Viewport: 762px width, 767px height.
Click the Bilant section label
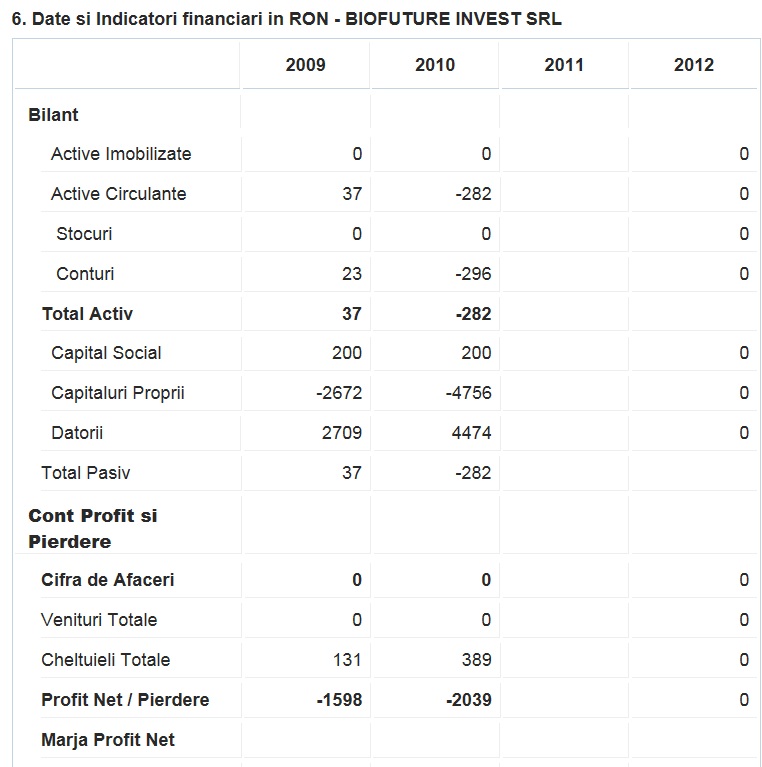(54, 115)
